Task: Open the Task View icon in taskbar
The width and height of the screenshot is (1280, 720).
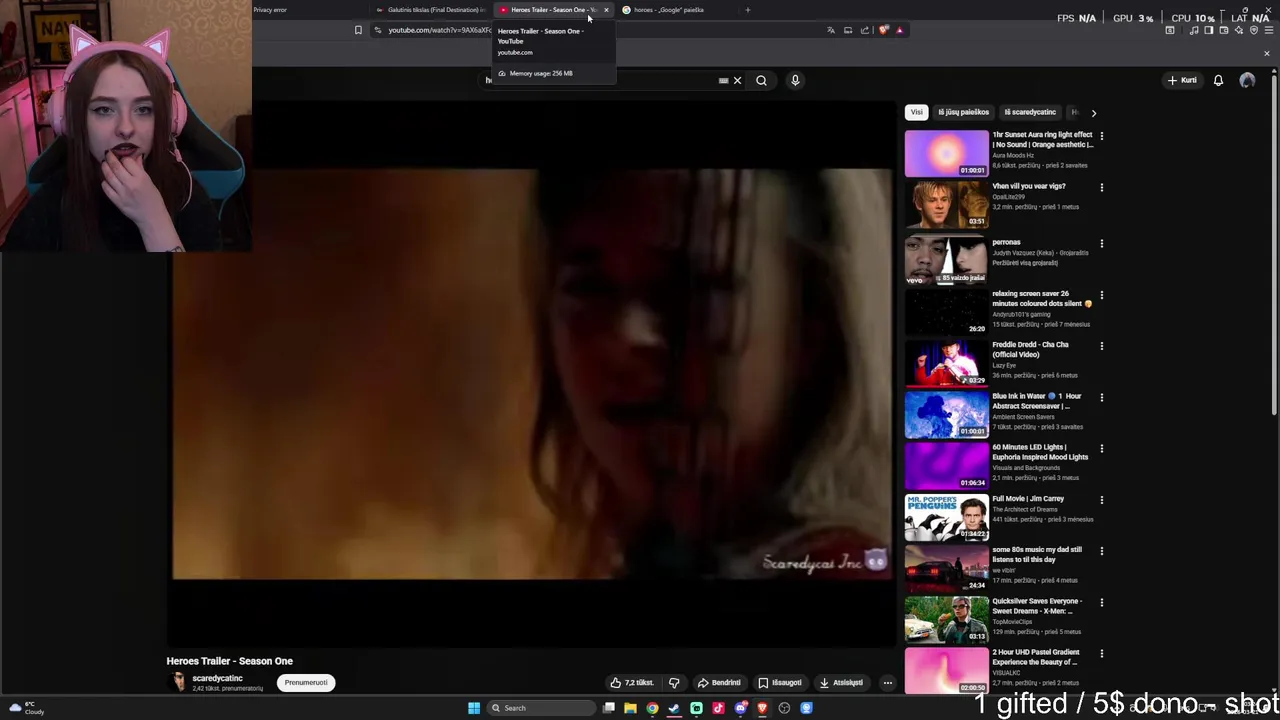Action: point(608,708)
